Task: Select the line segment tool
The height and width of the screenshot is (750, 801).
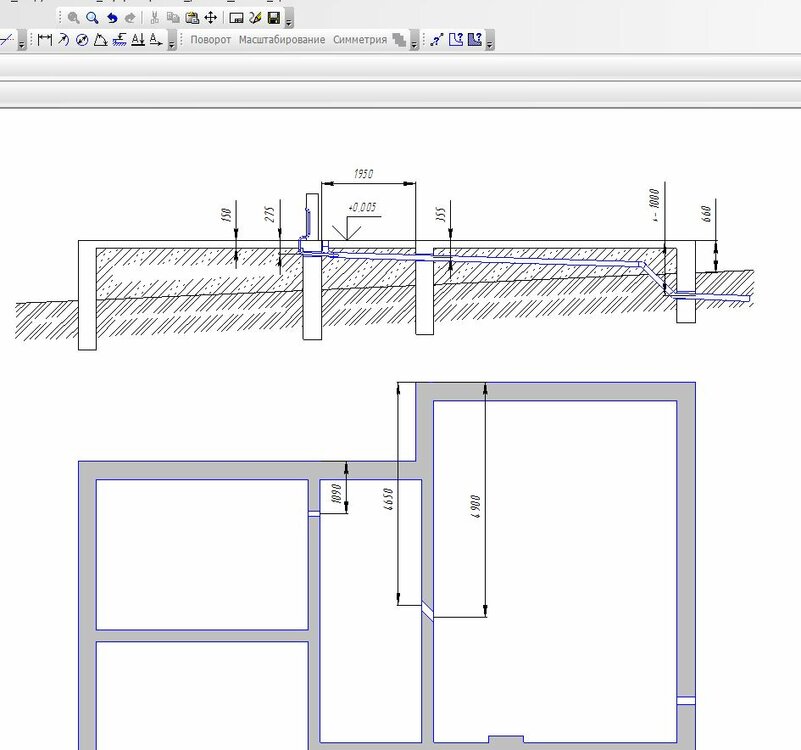Action: pos(6,40)
